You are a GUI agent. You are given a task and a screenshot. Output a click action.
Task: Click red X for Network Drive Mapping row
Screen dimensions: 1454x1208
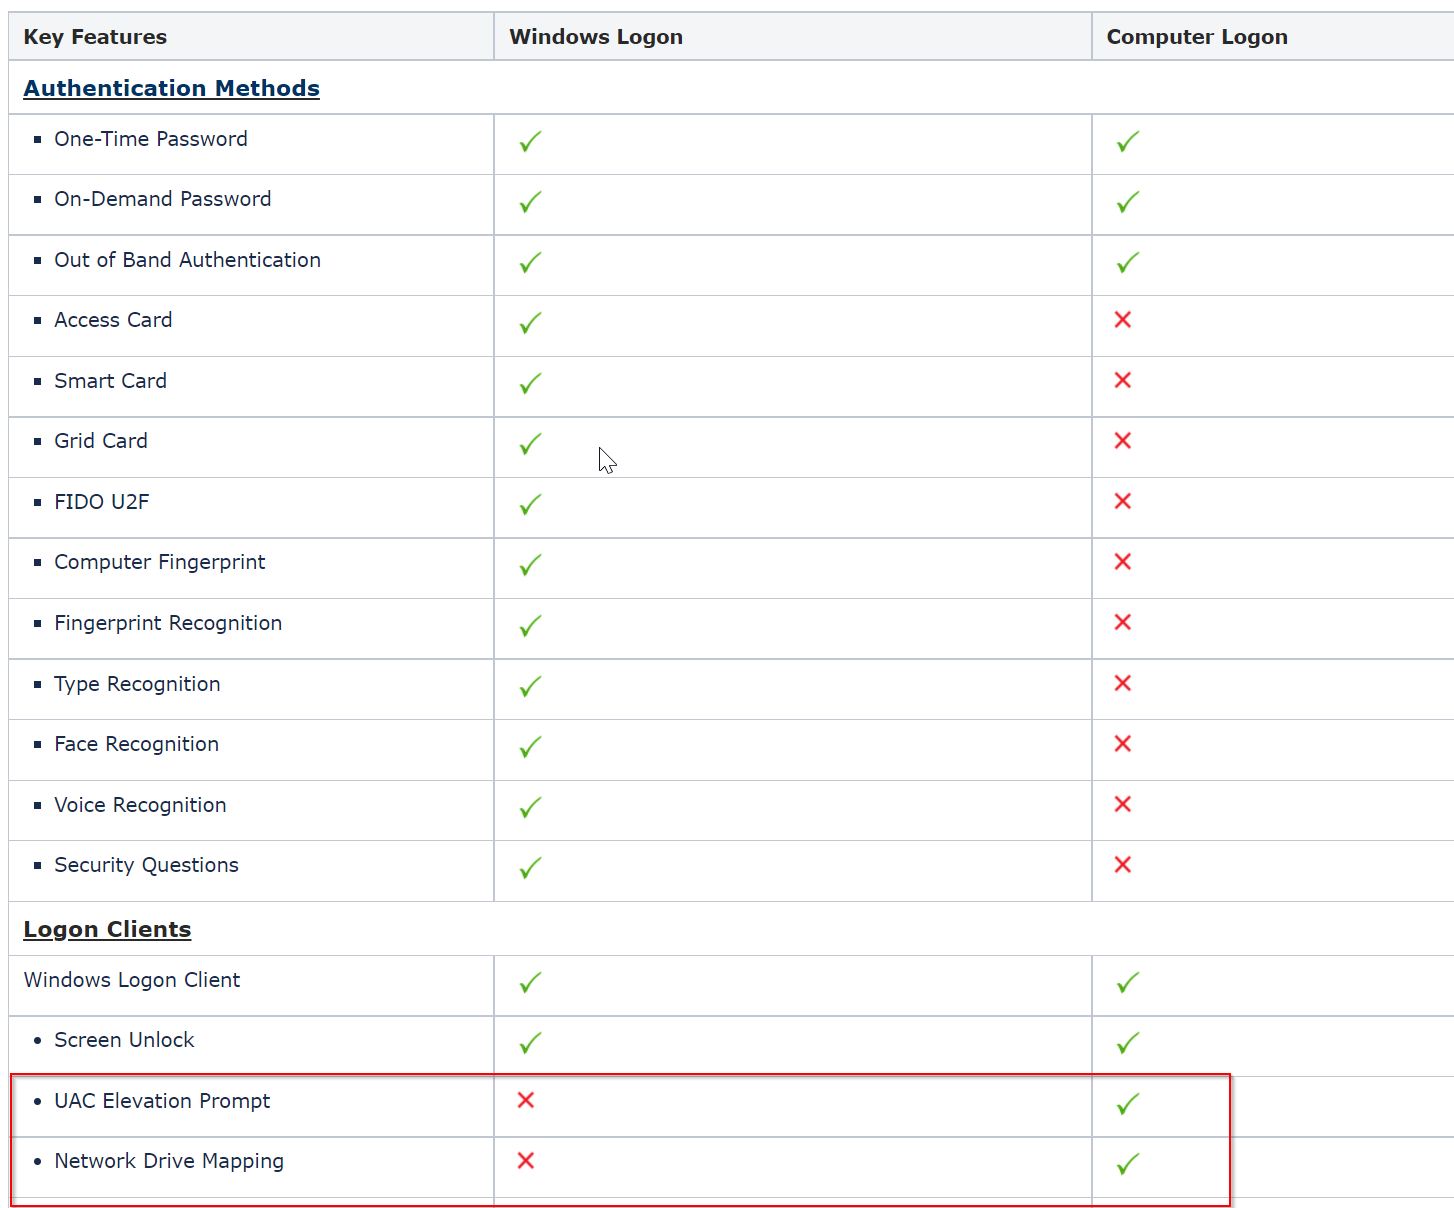click(x=526, y=1161)
